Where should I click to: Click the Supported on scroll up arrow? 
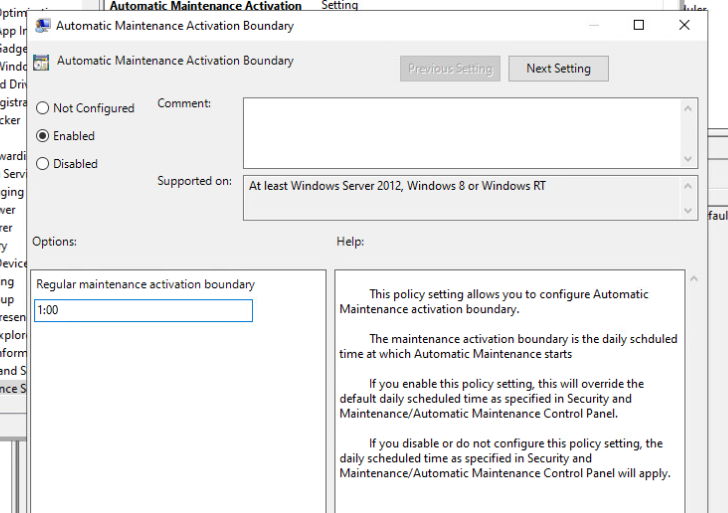(688, 186)
